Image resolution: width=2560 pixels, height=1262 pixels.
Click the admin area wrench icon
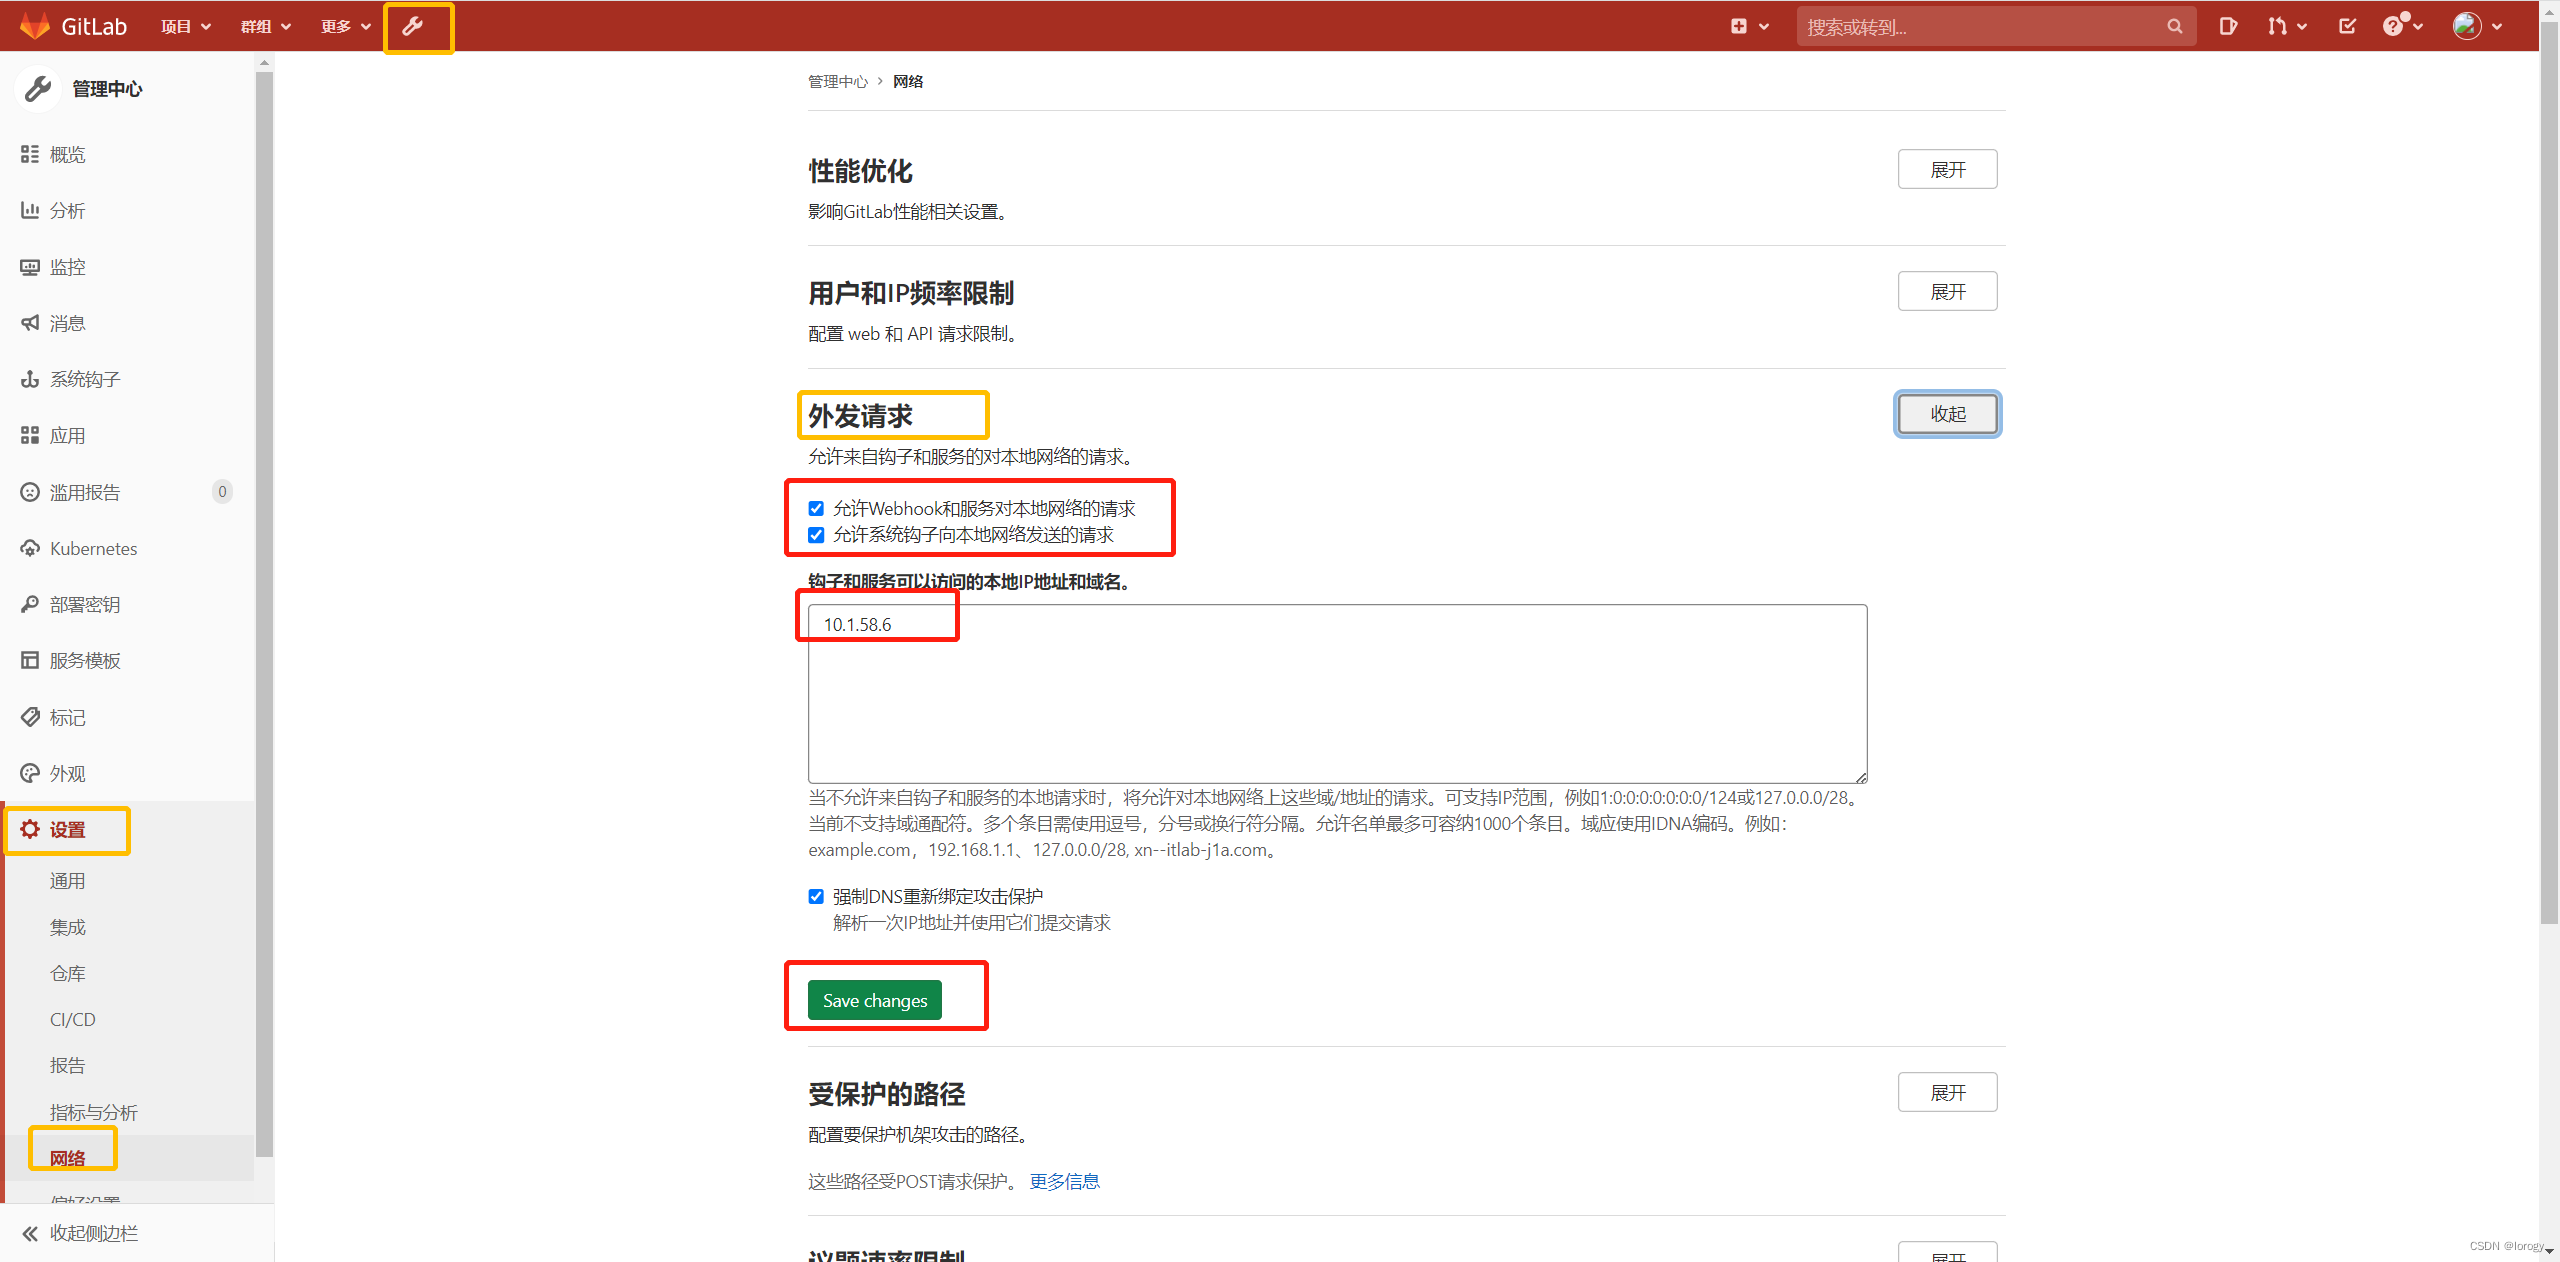click(x=413, y=27)
